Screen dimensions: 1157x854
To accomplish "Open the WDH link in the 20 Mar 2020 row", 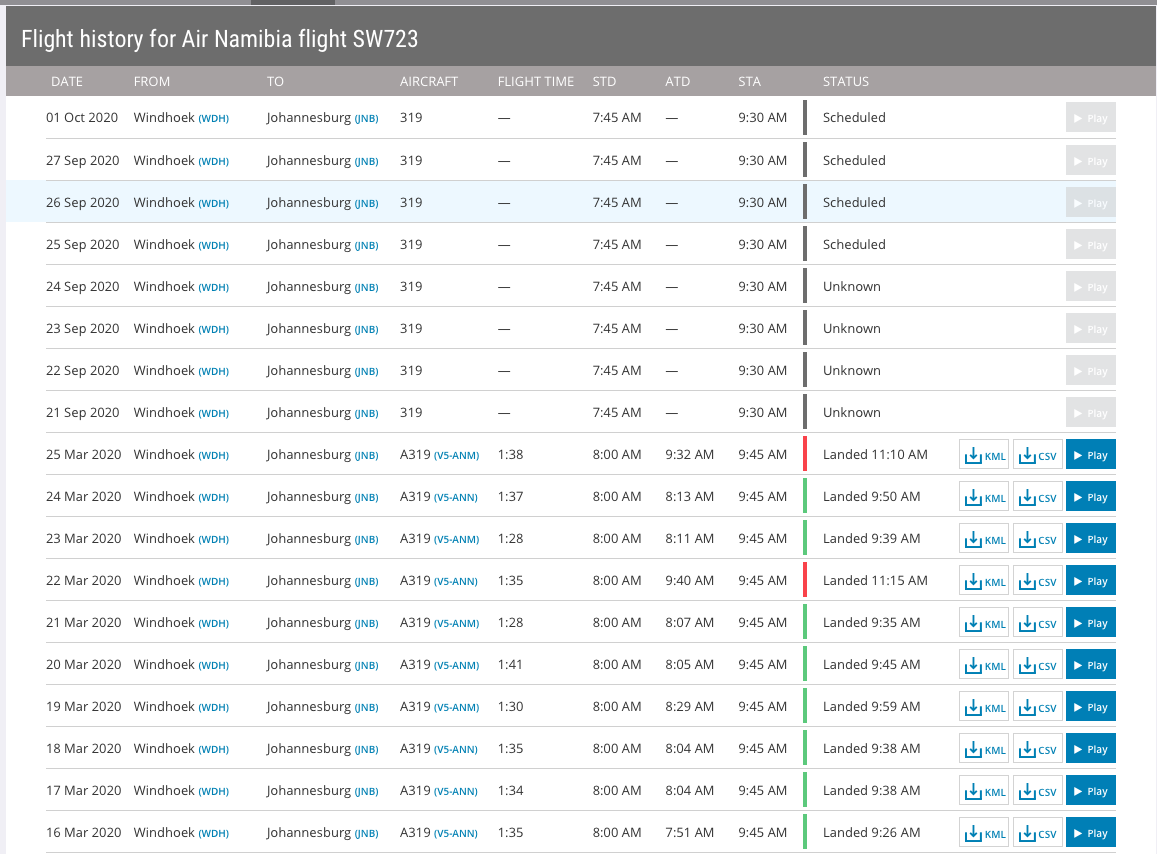I will click(x=213, y=667).
